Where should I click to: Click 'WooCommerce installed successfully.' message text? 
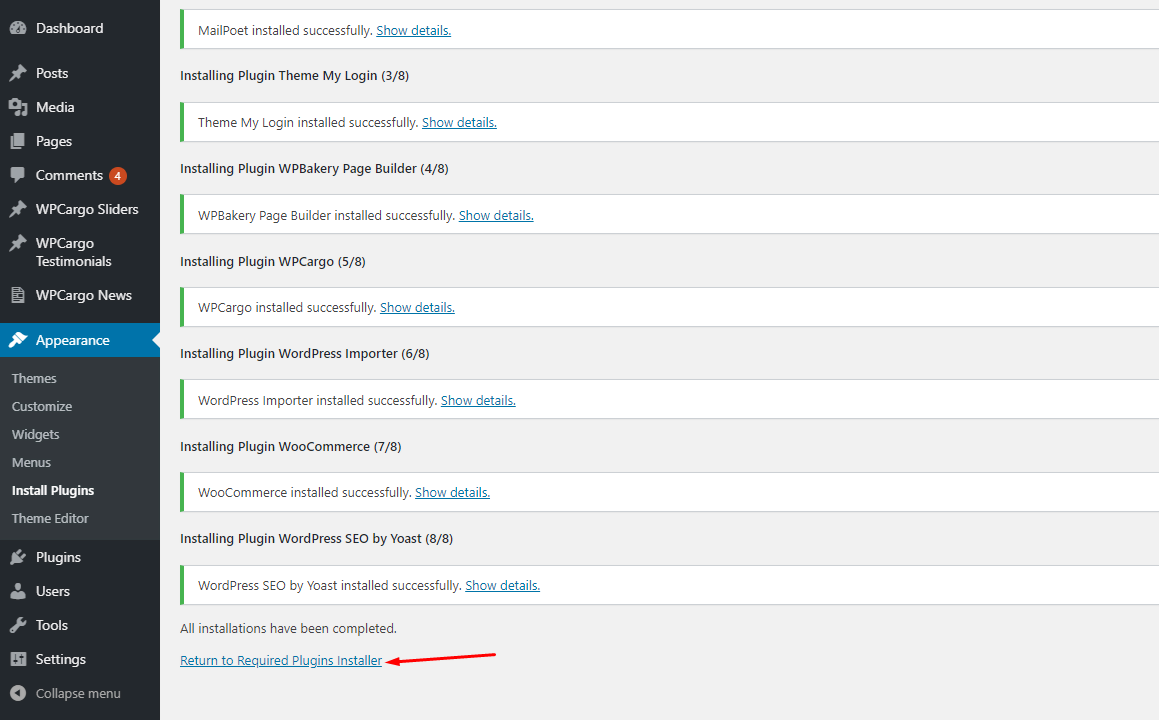(305, 492)
